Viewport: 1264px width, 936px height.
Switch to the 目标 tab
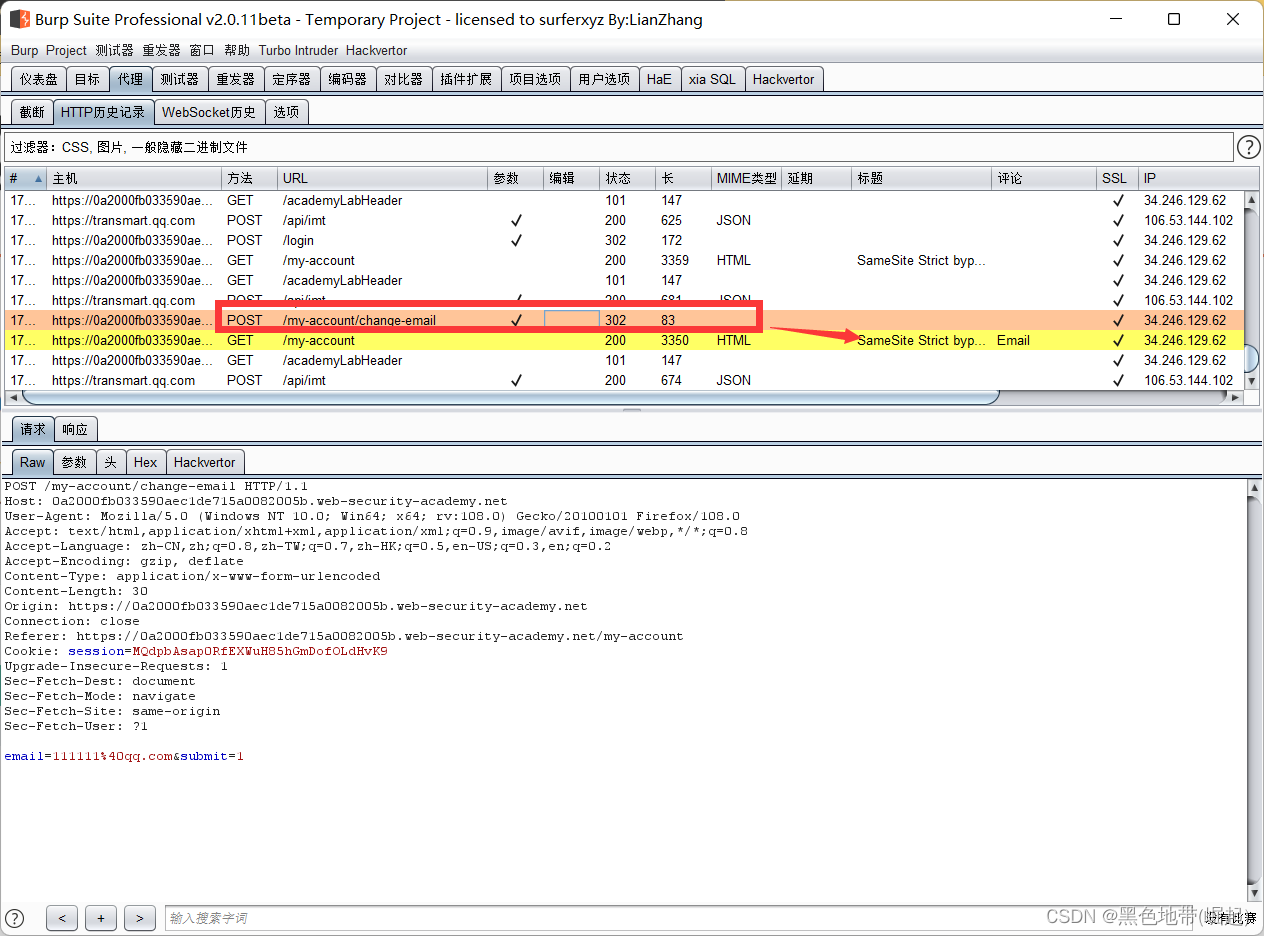[x=87, y=79]
